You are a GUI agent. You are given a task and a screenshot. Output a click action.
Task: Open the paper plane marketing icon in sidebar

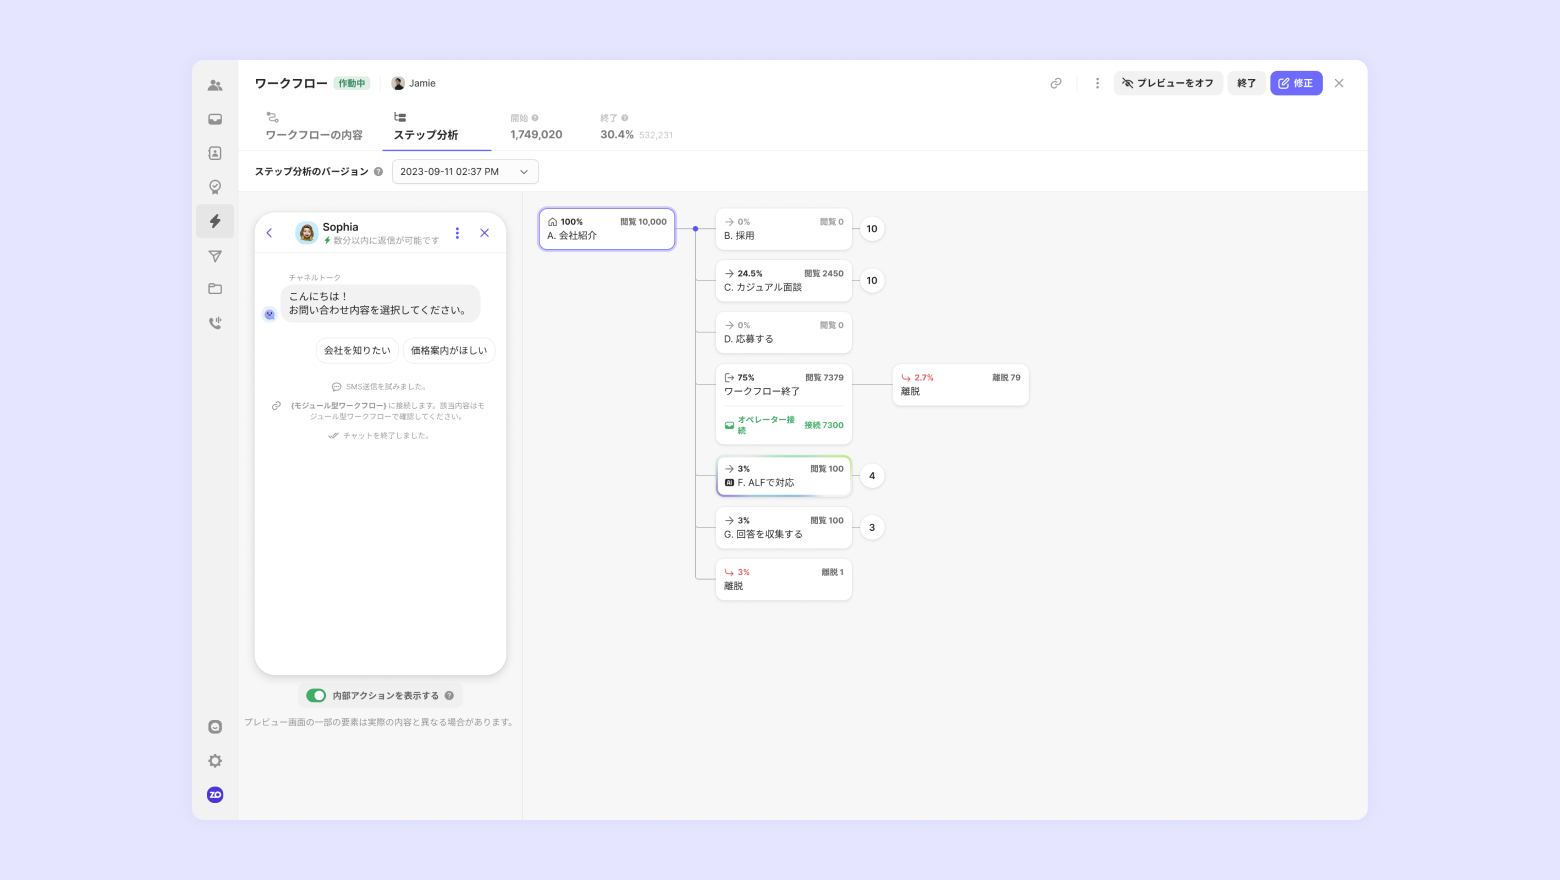coord(215,256)
